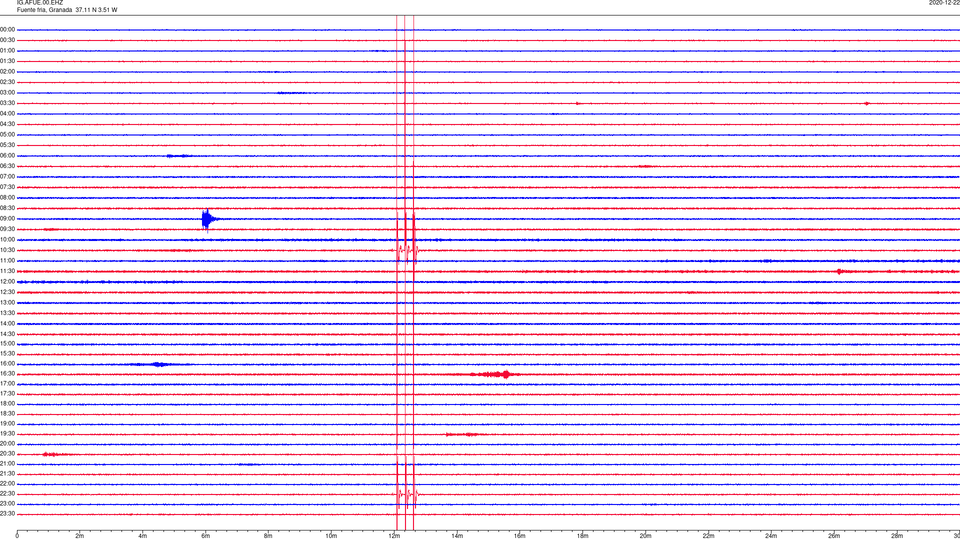The image size is (960, 540).
Task: Select the small blue event on 06:00 trace
Action: [179, 156]
